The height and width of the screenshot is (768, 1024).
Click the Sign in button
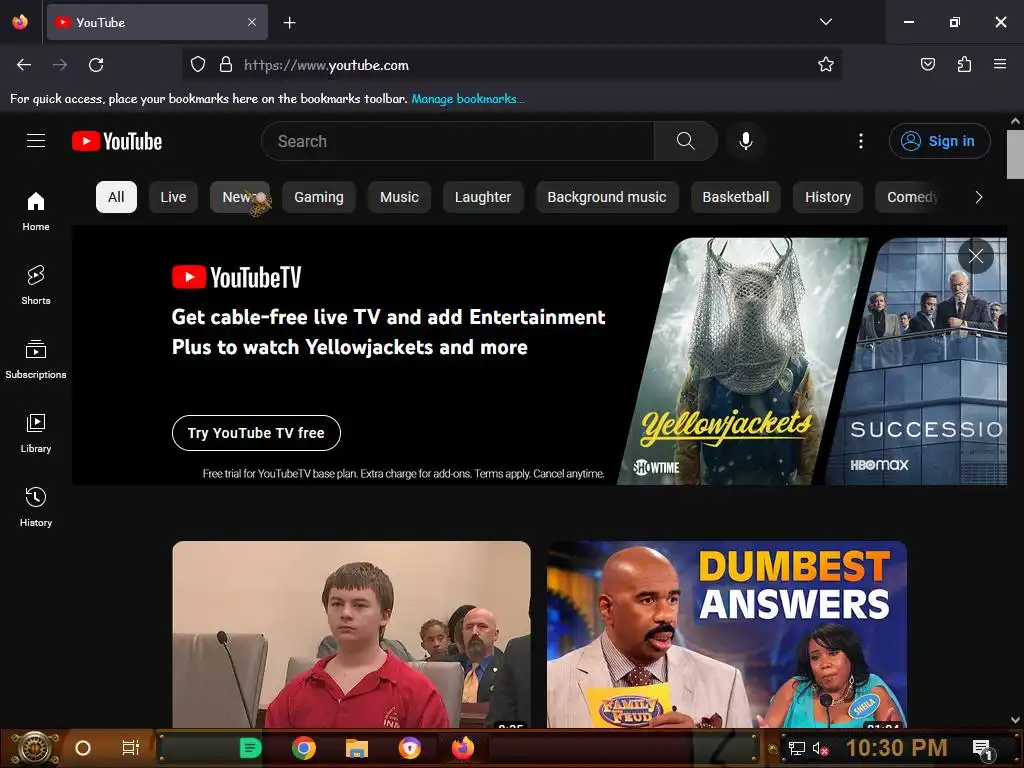[x=939, y=141]
